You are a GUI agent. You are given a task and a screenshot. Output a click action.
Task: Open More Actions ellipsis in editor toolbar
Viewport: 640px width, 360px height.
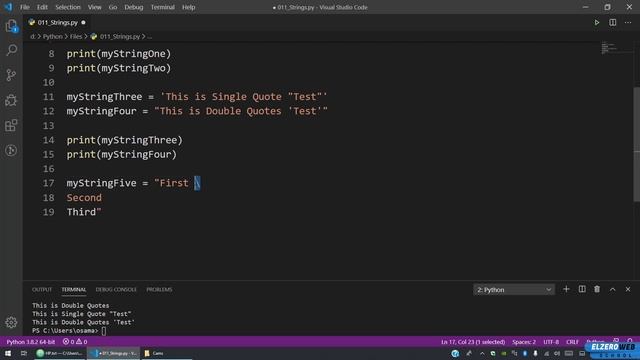tap(628, 22)
